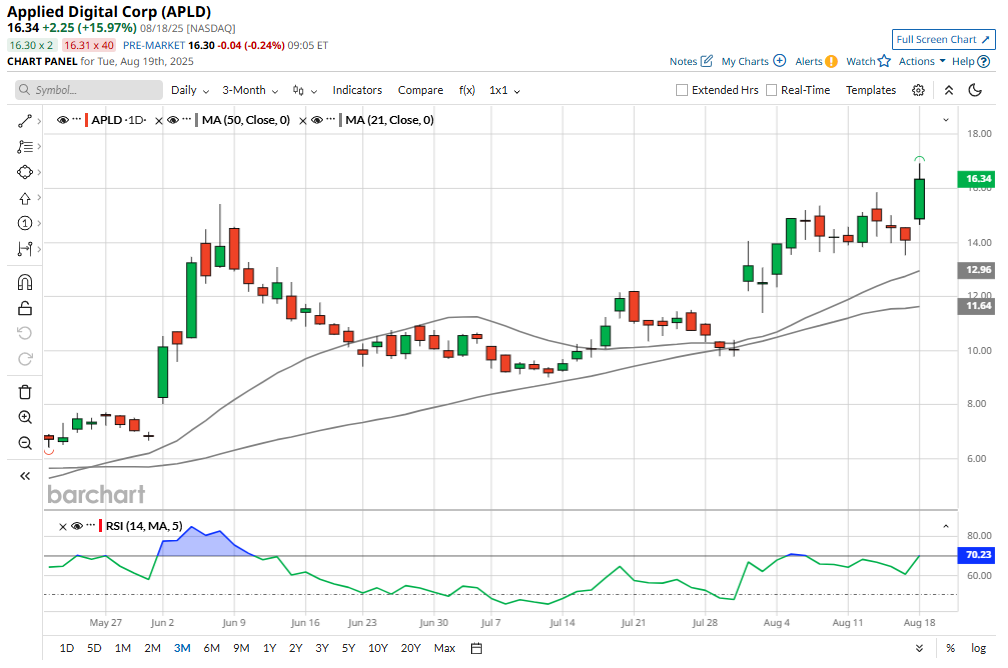Screen dimensions: 1008x668
Task: Open APLD series options ellipsis
Action: click(77, 120)
